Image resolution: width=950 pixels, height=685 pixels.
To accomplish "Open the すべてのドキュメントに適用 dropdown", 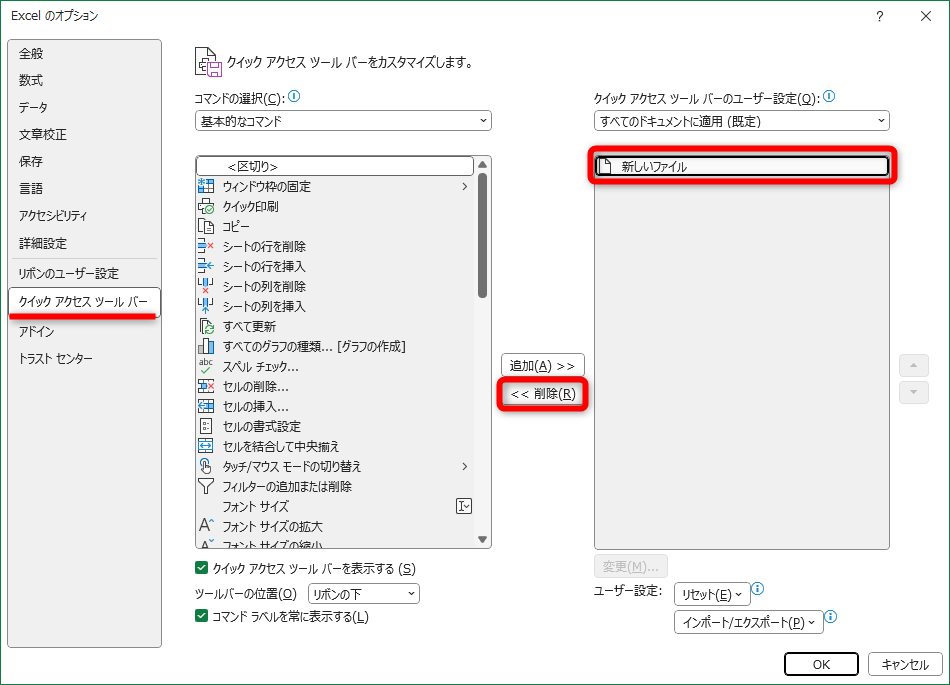I will [740, 120].
